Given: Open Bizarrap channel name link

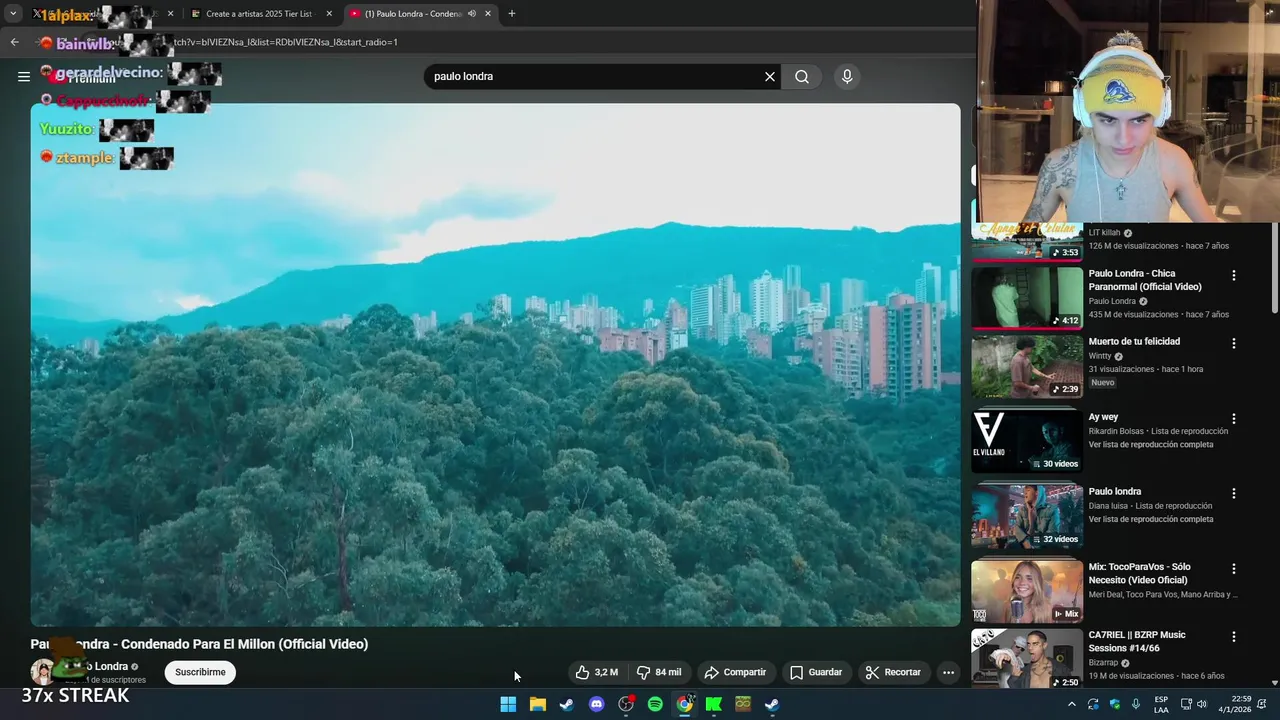Looking at the screenshot, I should 1103,663.
